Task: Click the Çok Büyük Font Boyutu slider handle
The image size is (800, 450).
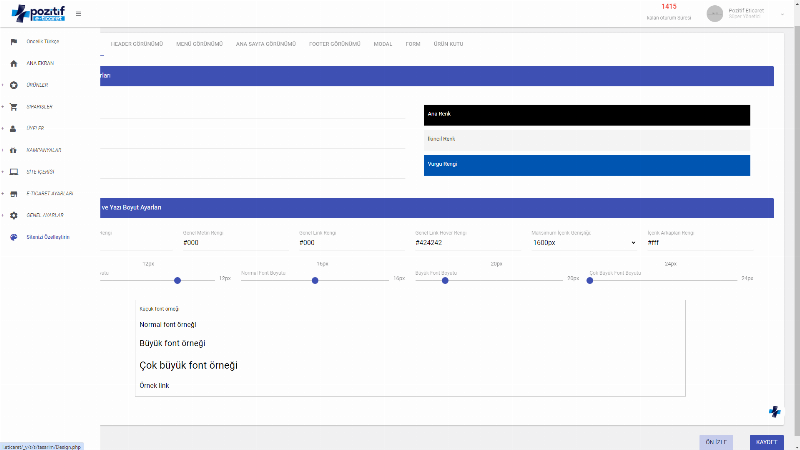Action: click(x=590, y=281)
